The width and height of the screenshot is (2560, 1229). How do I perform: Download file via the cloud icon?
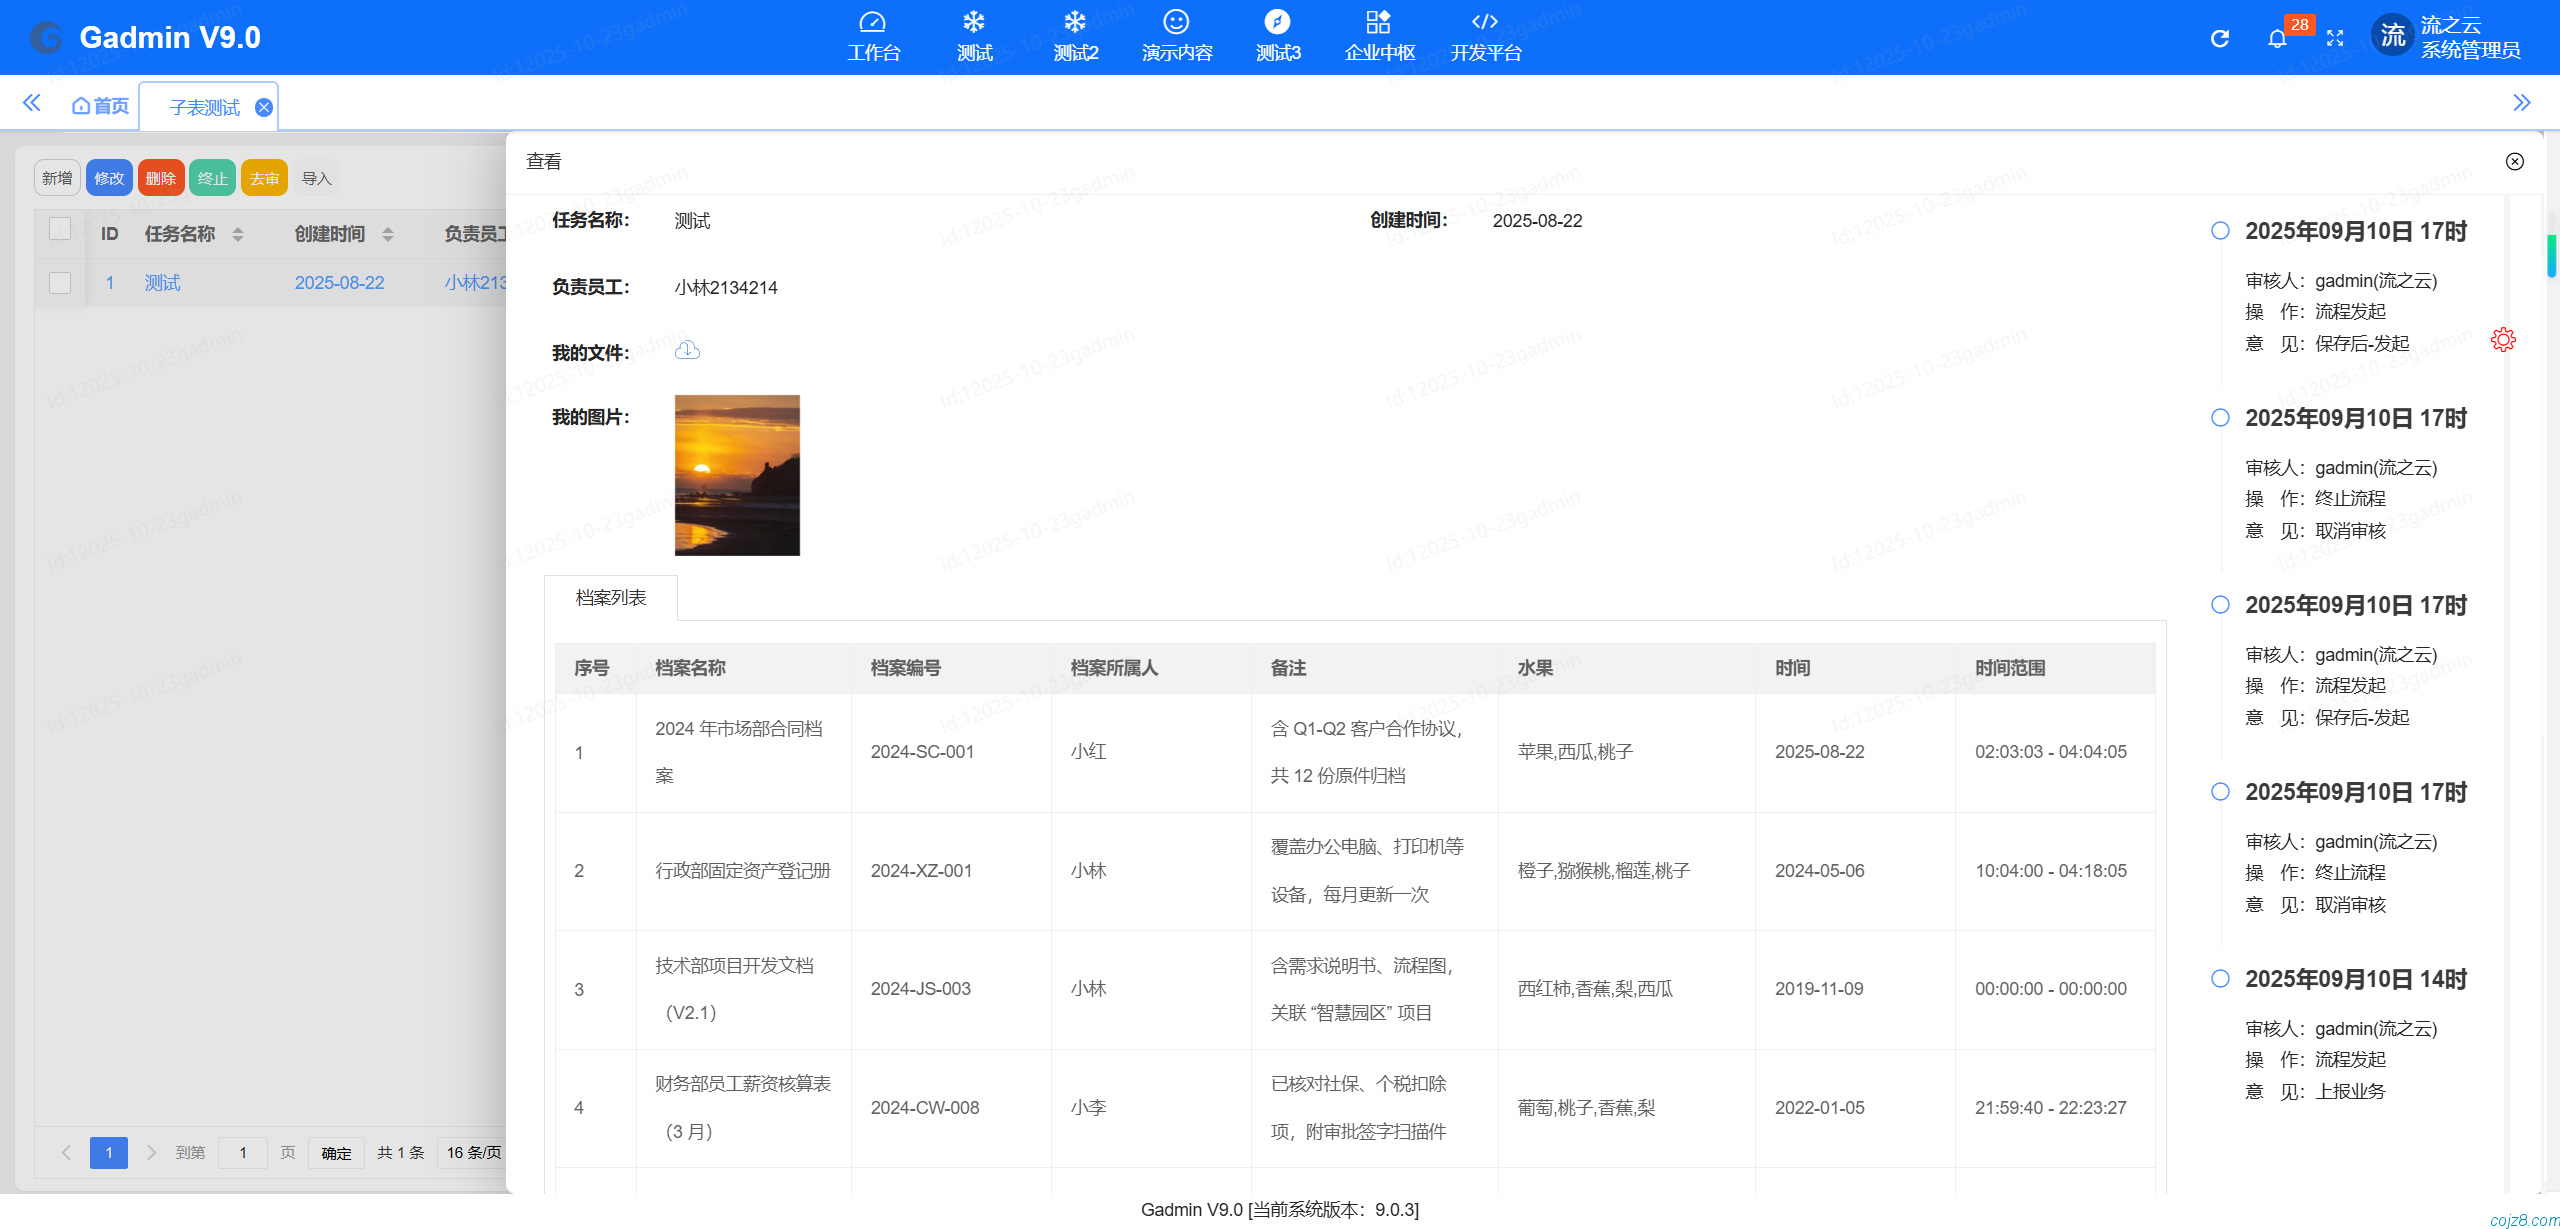(687, 351)
